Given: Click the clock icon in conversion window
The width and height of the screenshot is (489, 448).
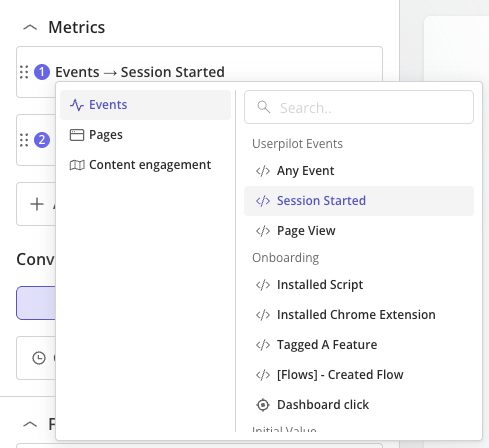Looking at the screenshot, I should point(39,358).
